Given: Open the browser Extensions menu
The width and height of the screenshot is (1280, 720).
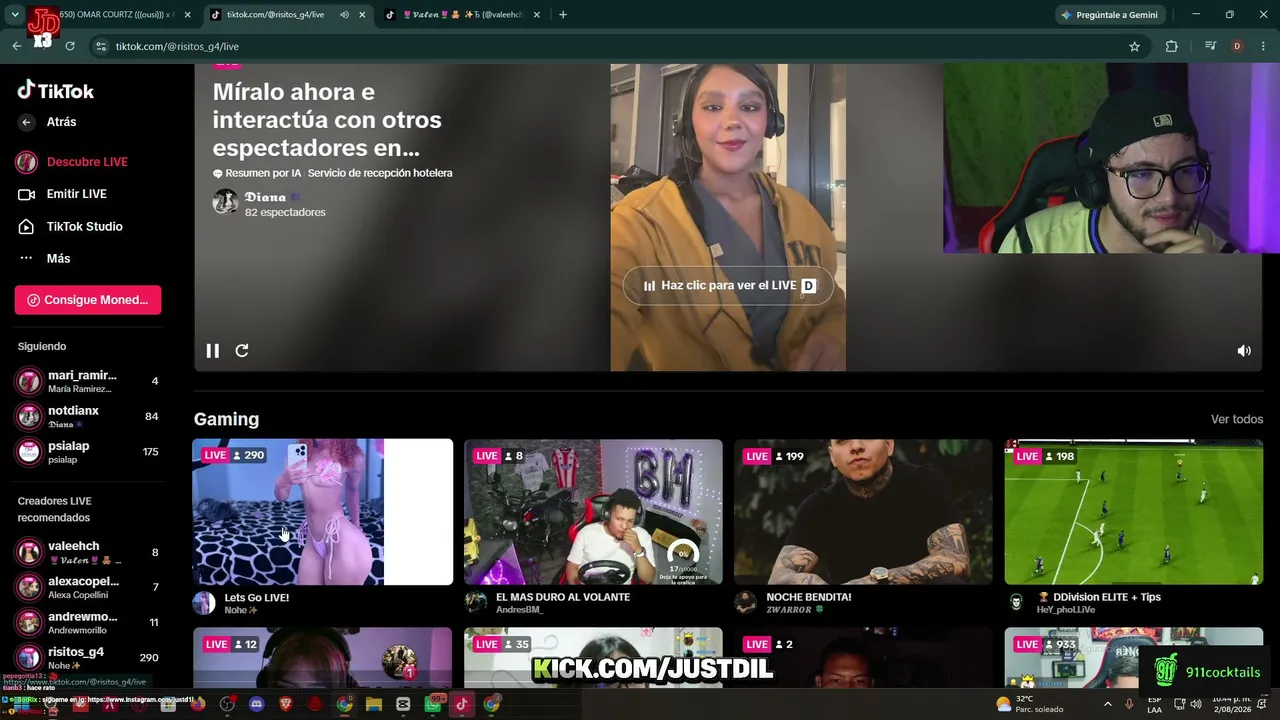Looking at the screenshot, I should 1171,46.
